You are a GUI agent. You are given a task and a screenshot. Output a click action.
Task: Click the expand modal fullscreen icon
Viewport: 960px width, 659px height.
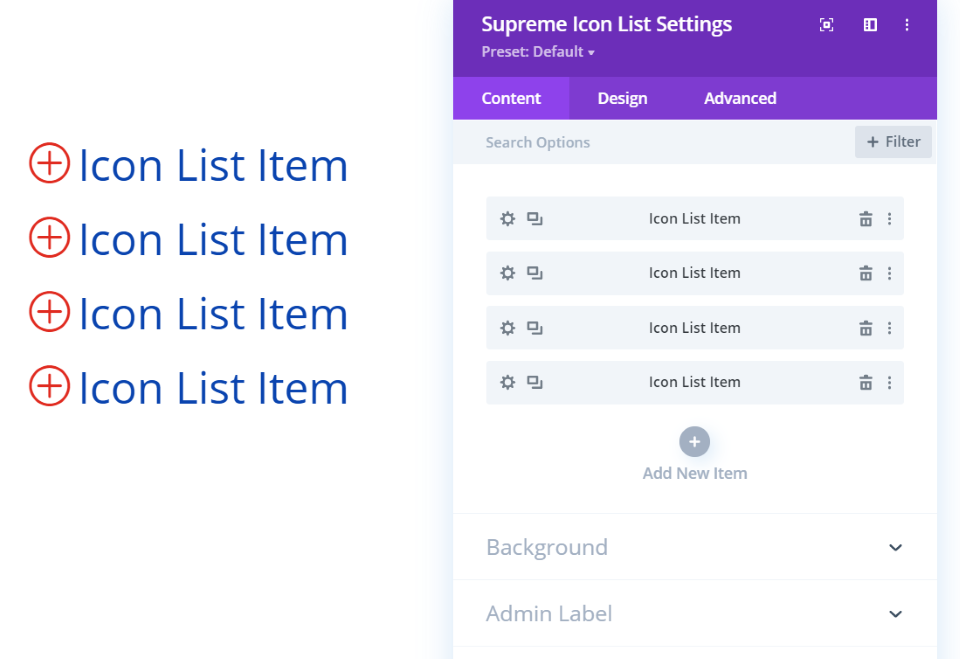(827, 24)
